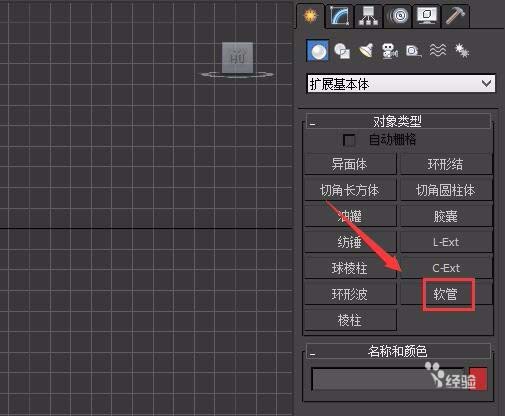Click the 纺锤 button
Image resolution: width=505 pixels, height=416 pixels.
[350, 242]
